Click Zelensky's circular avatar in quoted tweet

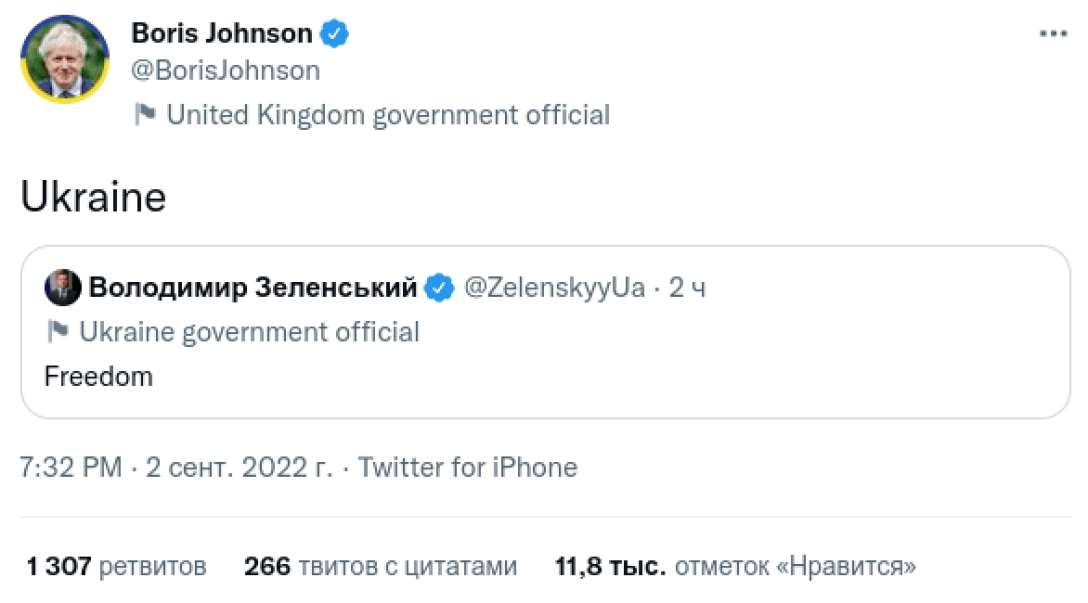click(62, 286)
